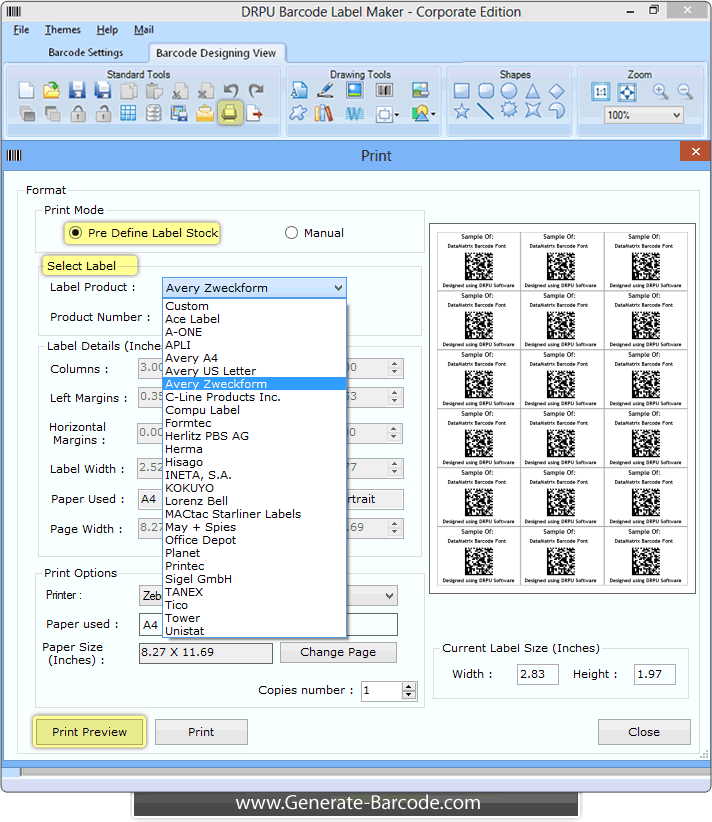Select the Rectangle shape
The height and width of the screenshot is (822, 712).
coord(461,91)
